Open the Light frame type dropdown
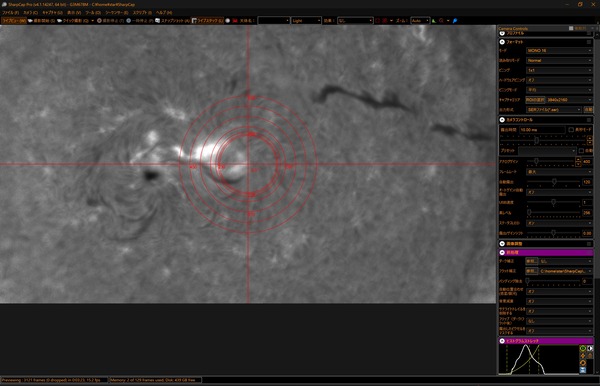 [x=306, y=21]
